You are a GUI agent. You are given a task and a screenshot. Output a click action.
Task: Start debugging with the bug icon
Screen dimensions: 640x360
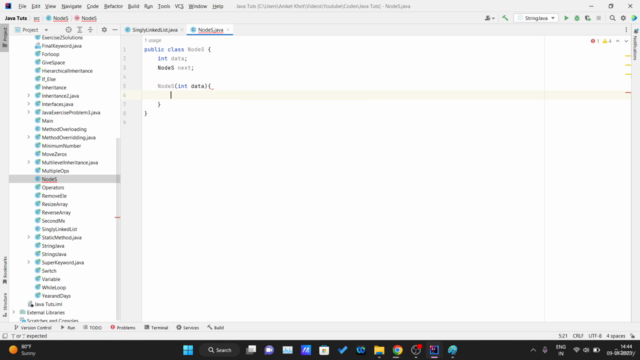click(577, 18)
